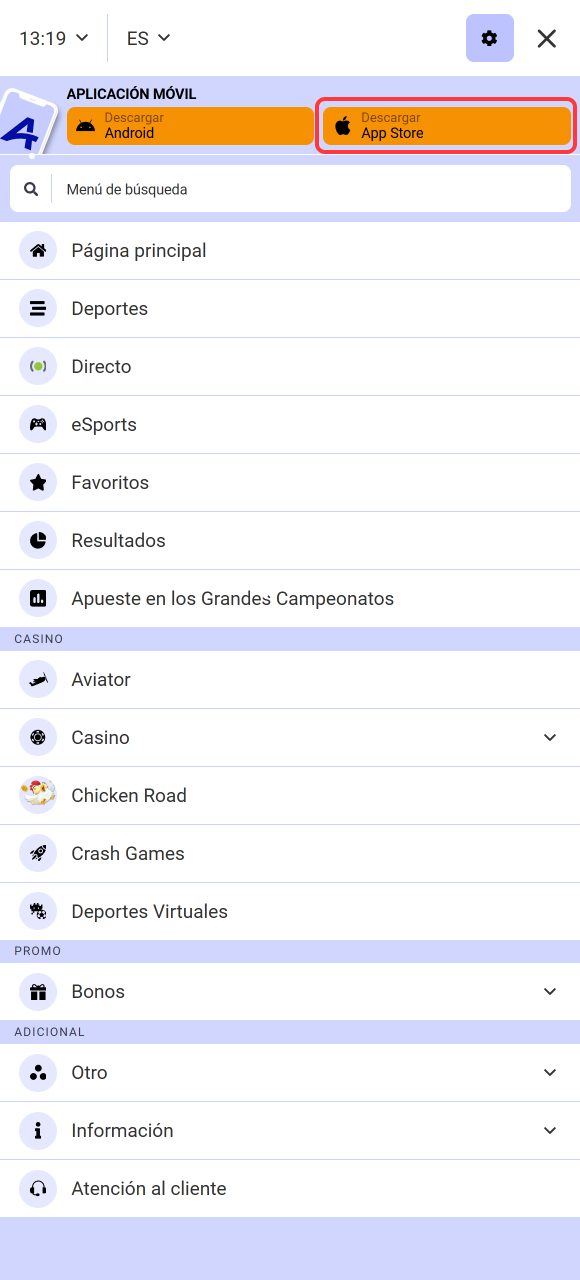
Task: Click the rocket icon for Crash Games
Action: pyautogui.click(x=37, y=853)
